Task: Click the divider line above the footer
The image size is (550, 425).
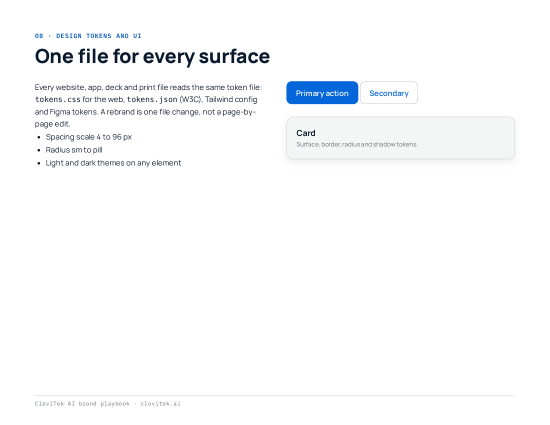Action: [x=275, y=396]
